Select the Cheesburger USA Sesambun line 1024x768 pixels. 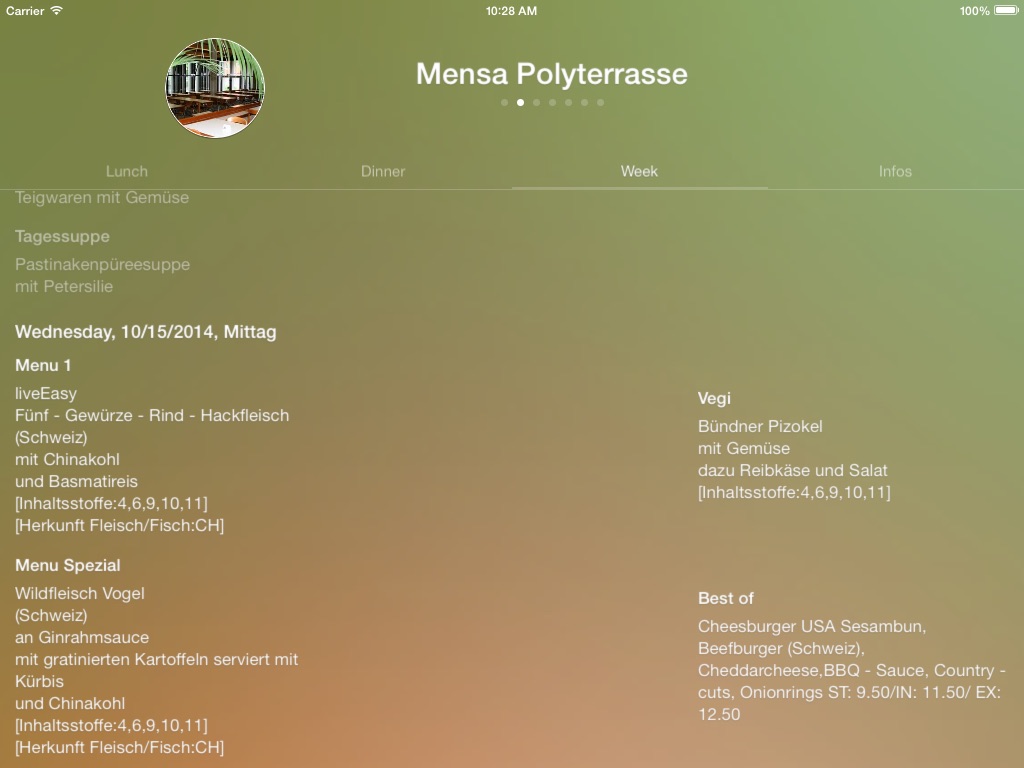tap(812, 626)
